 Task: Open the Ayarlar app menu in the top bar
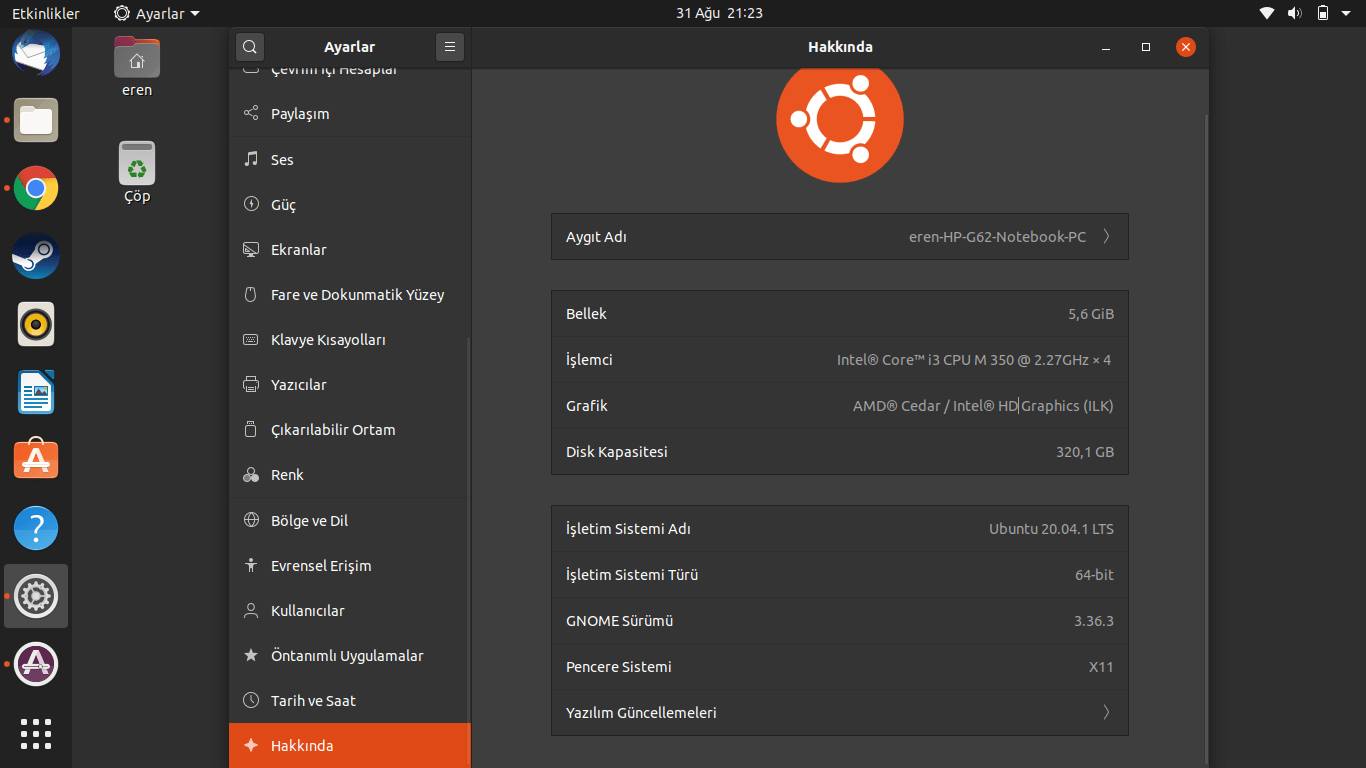click(157, 13)
